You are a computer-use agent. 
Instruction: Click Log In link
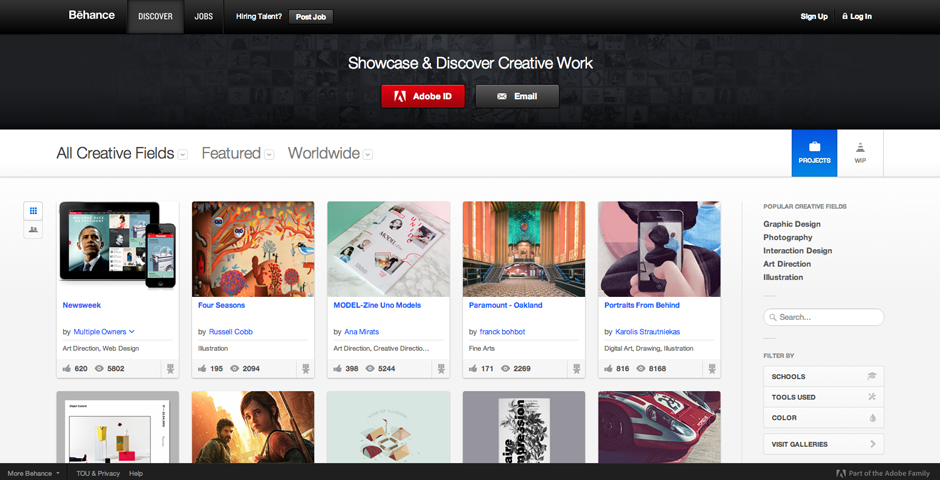tap(857, 17)
